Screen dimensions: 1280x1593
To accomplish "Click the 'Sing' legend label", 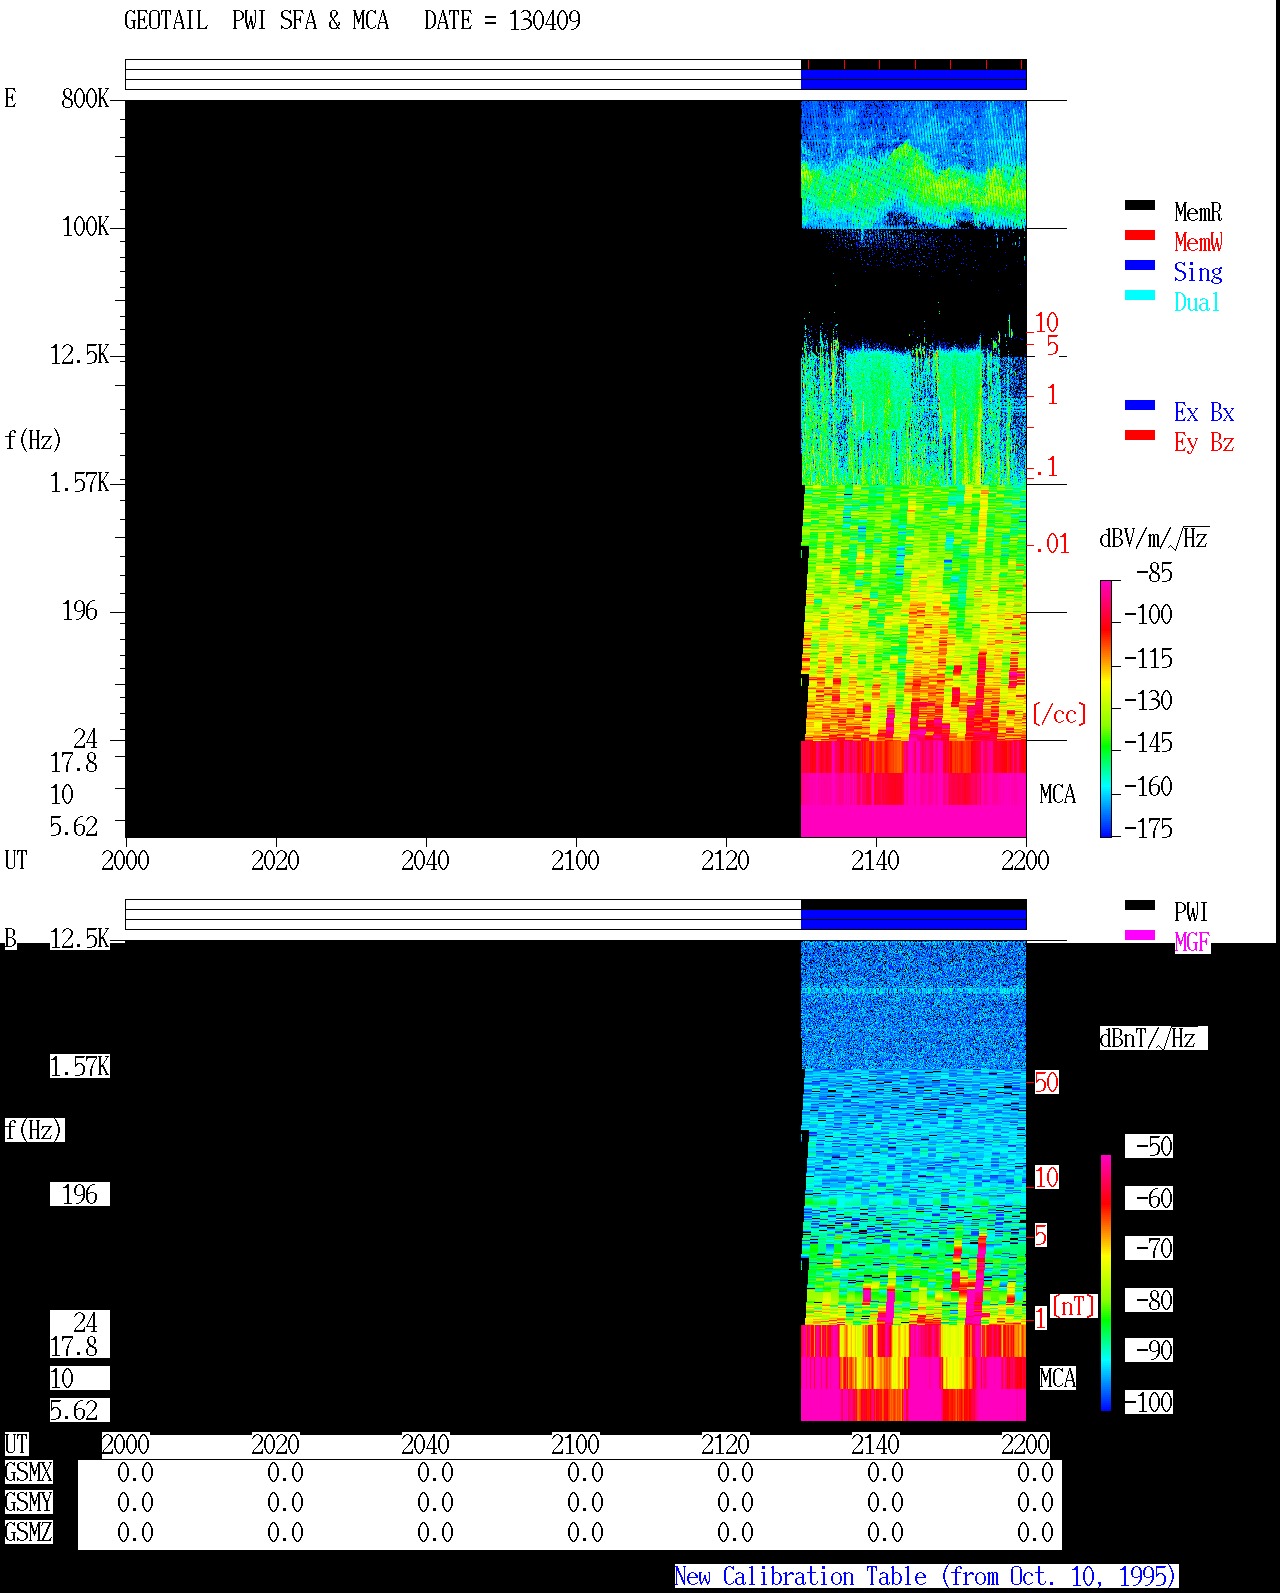I will click(1198, 272).
